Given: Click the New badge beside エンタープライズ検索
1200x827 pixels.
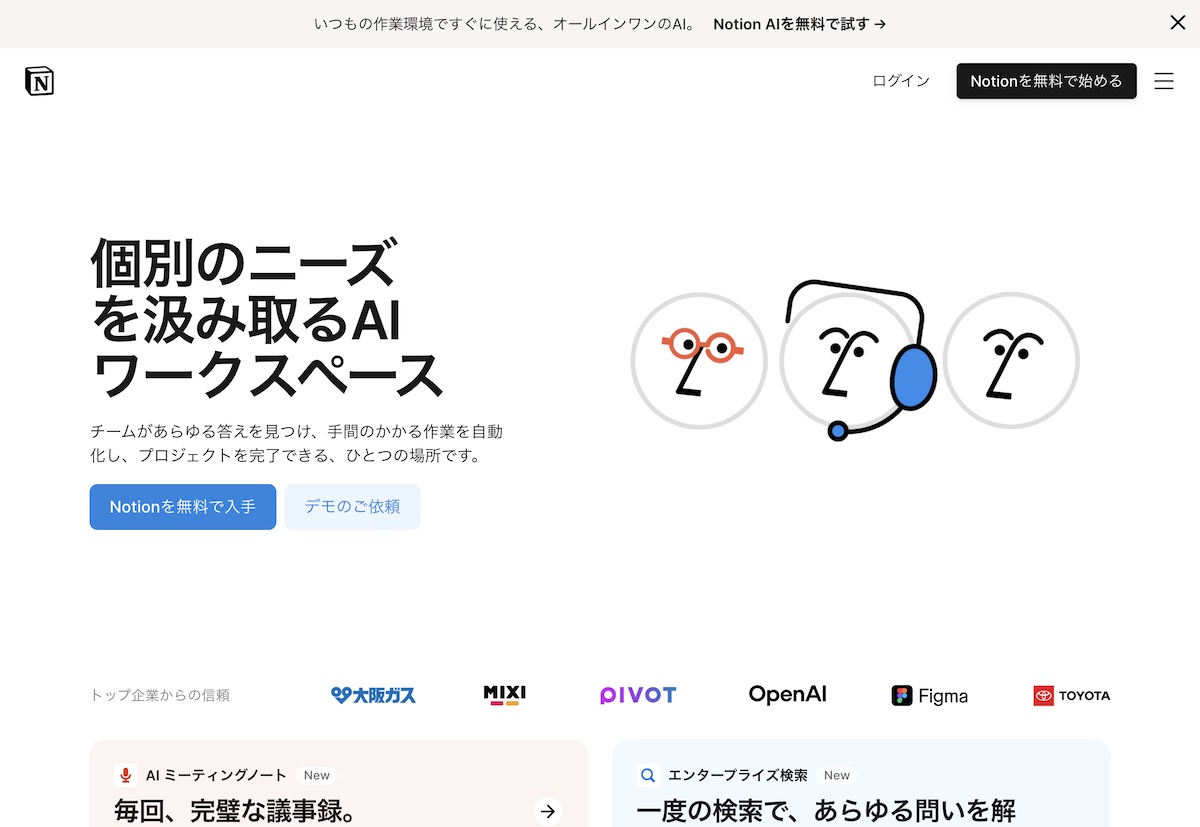Looking at the screenshot, I should 837,775.
